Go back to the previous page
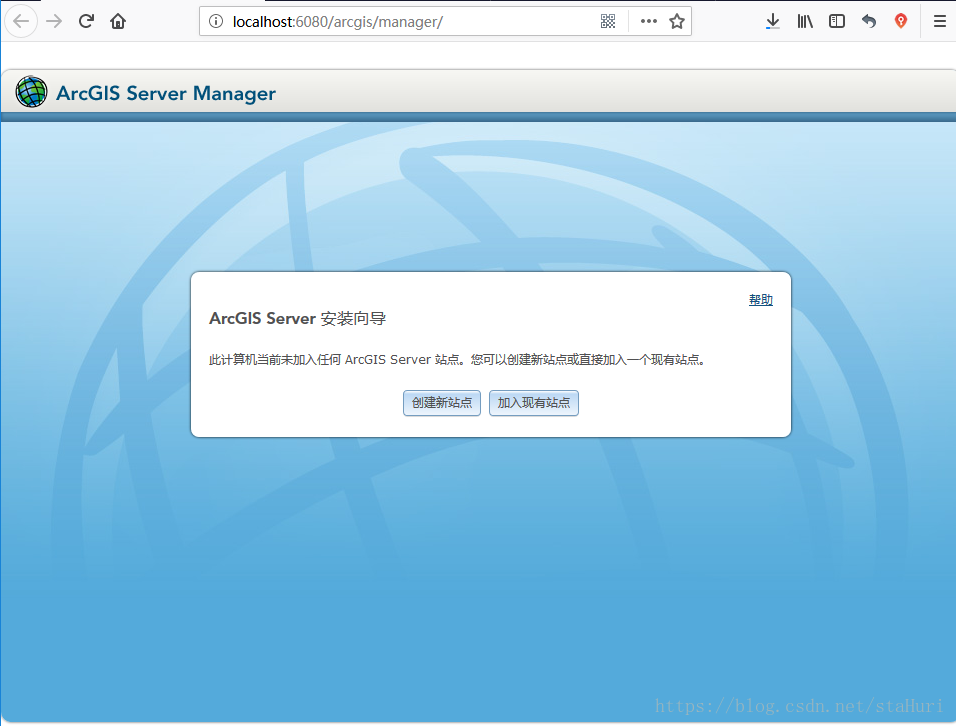Viewport: 956px width, 726px height. (21, 21)
